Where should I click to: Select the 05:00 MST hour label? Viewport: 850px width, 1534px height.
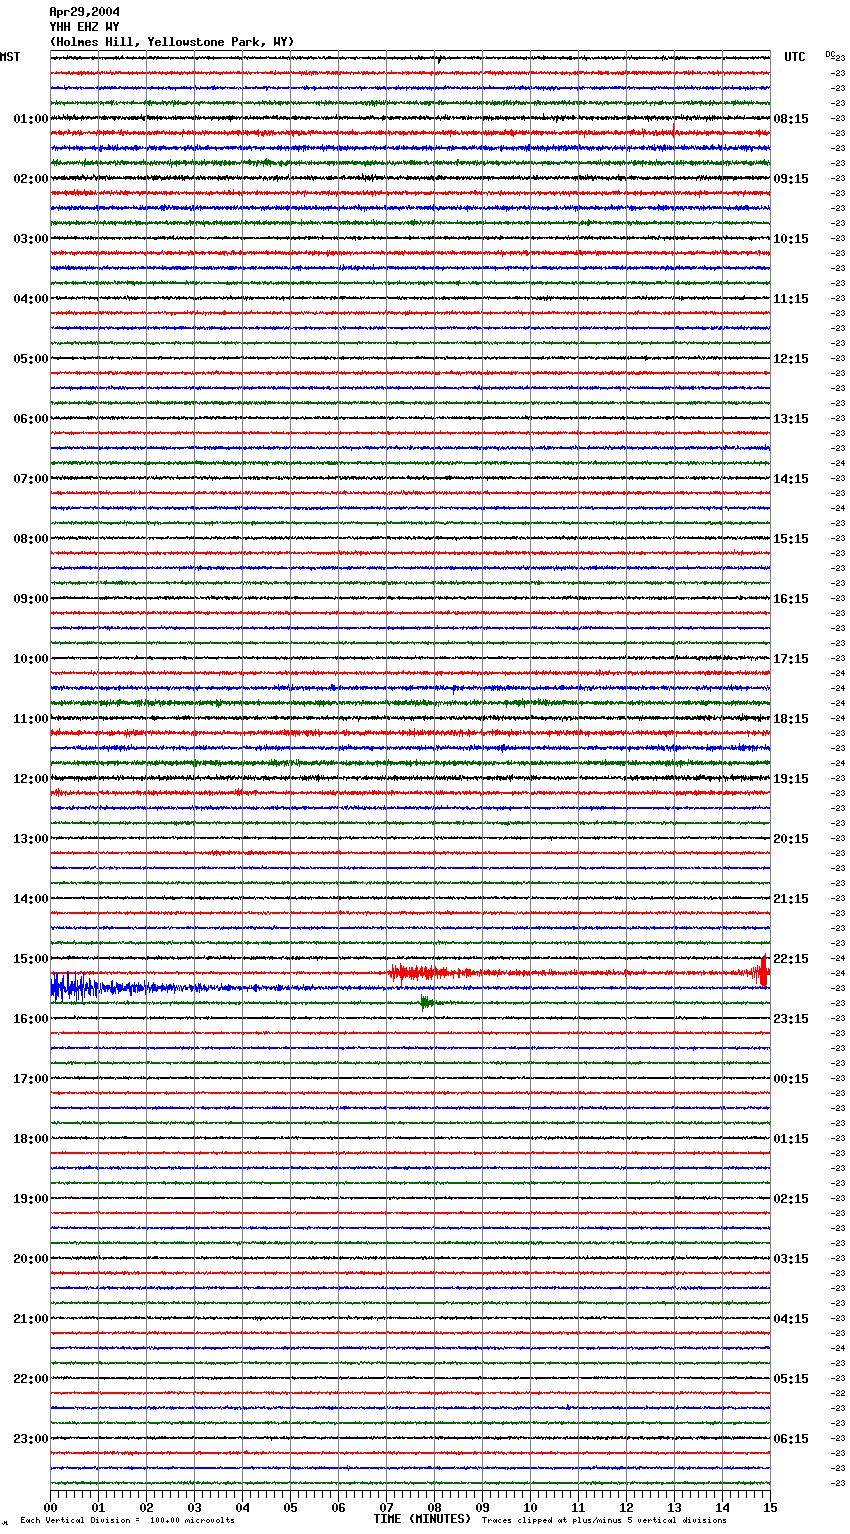click(x=31, y=359)
